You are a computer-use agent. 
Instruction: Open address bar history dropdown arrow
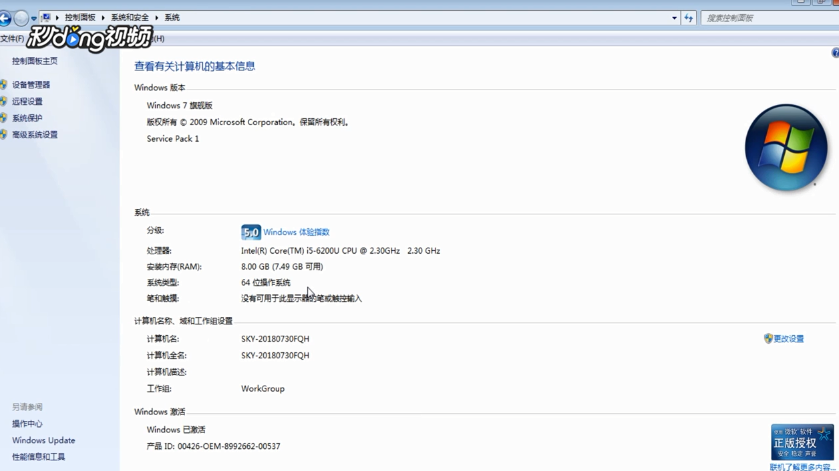pos(674,18)
